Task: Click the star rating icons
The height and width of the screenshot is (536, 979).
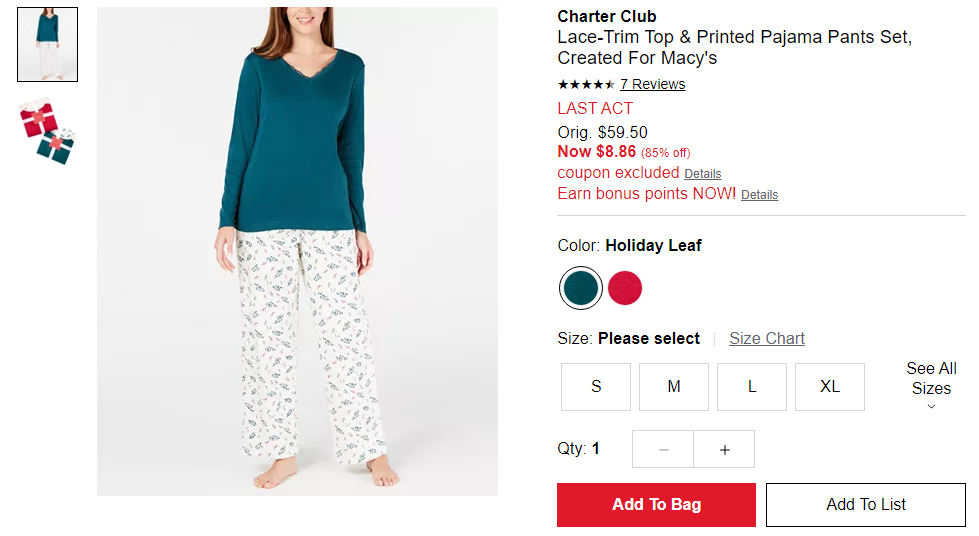Action: click(586, 84)
